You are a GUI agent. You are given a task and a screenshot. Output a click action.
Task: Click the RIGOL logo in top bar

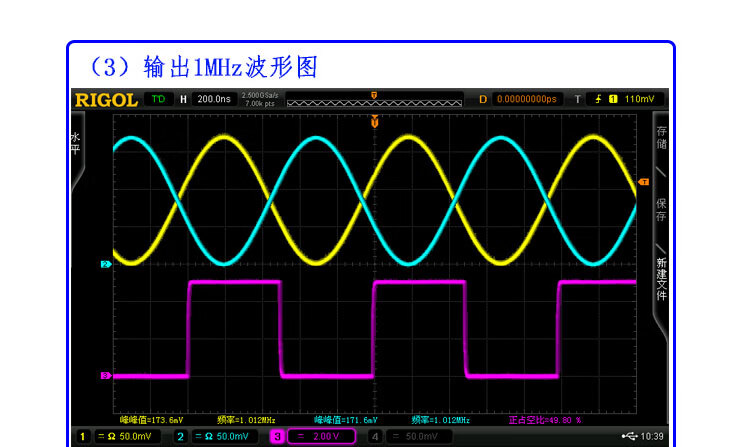(106, 99)
